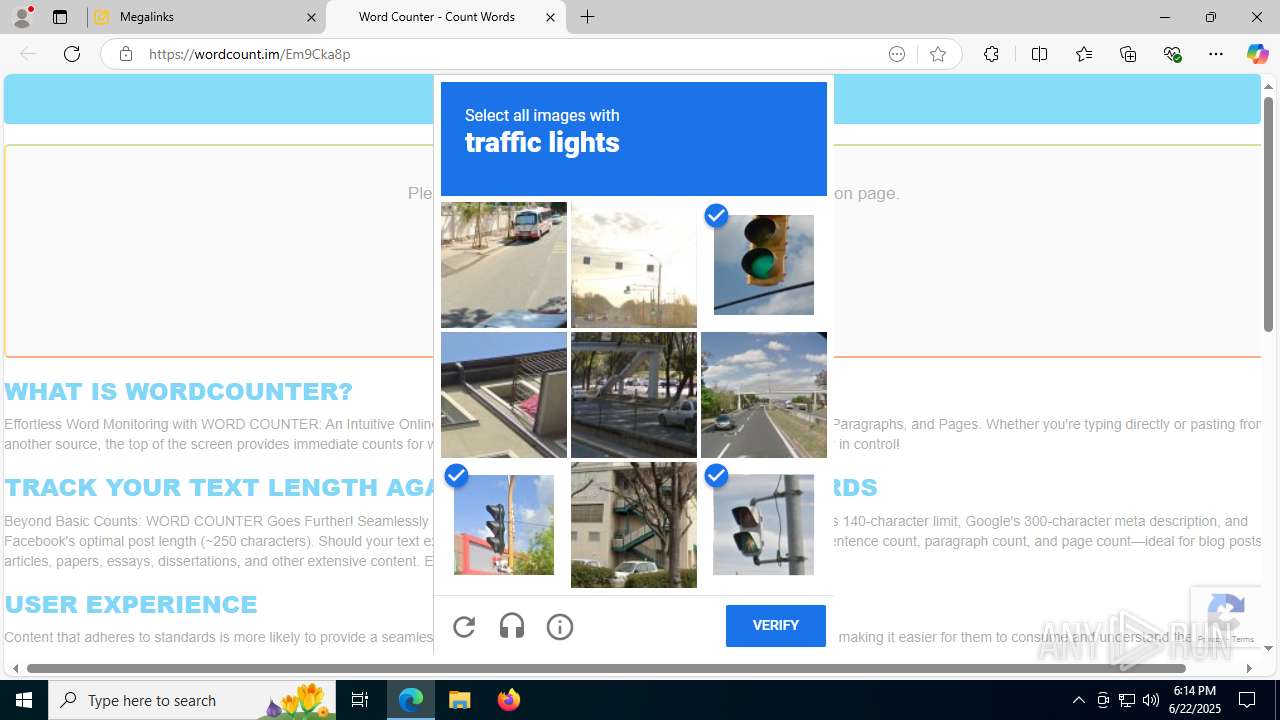Close the Megalinks tab
This screenshot has height=720, width=1280.
pyautogui.click(x=311, y=17)
